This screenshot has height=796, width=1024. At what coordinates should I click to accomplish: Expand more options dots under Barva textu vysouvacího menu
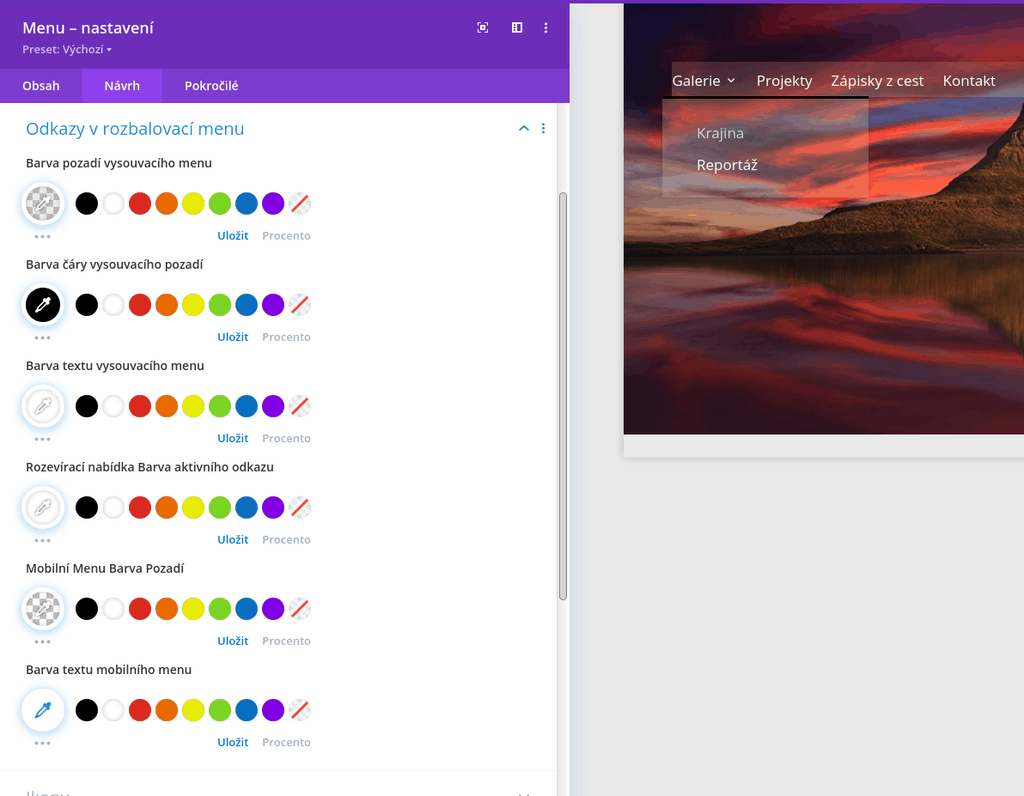pyautogui.click(x=42, y=439)
